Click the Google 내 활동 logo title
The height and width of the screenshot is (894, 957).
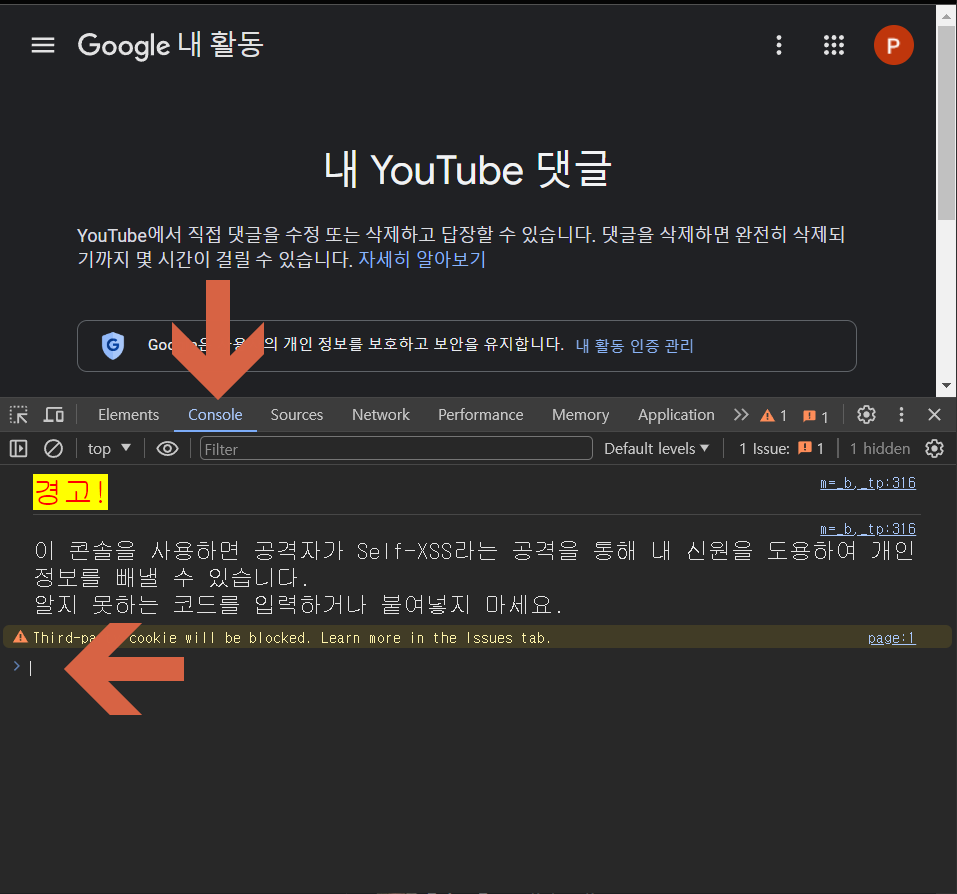(x=170, y=45)
